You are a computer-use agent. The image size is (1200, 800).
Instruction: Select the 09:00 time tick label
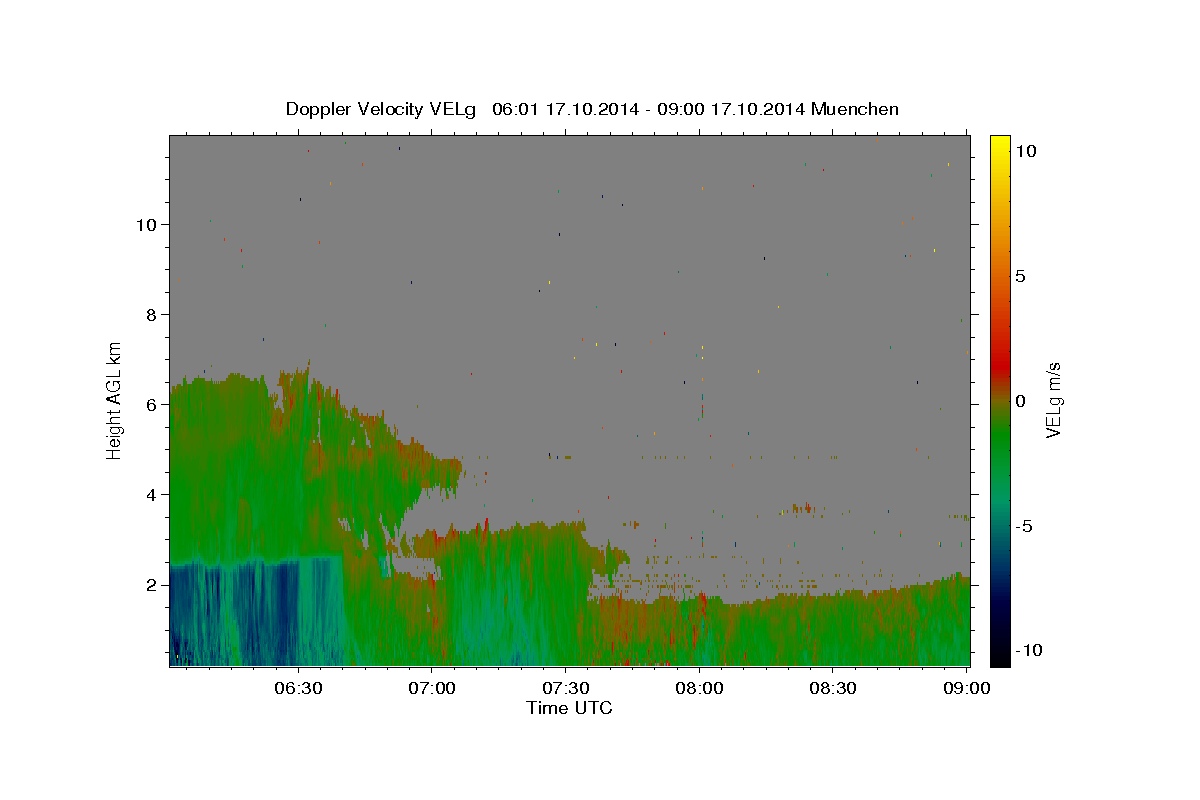(x=965, y=688)
